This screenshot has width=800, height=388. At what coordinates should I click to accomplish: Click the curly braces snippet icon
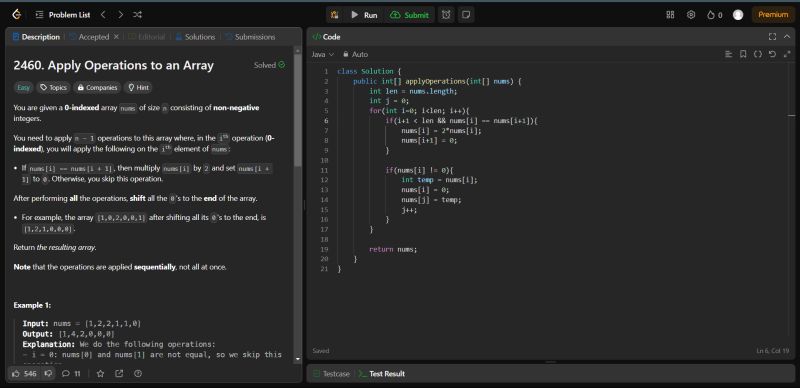pyautogui.click(x=758, y=54)
